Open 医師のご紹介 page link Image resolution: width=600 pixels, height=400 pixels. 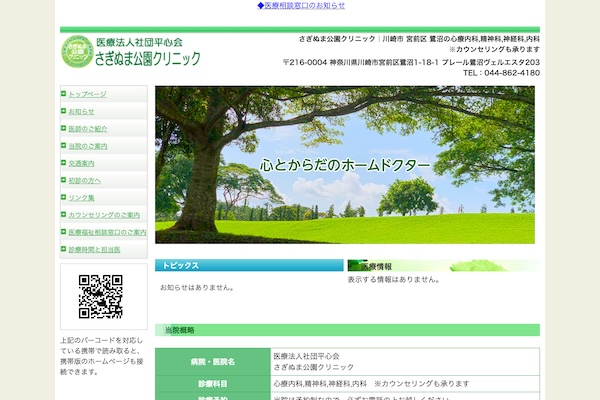pyautogui.click(x=88, y=129)
